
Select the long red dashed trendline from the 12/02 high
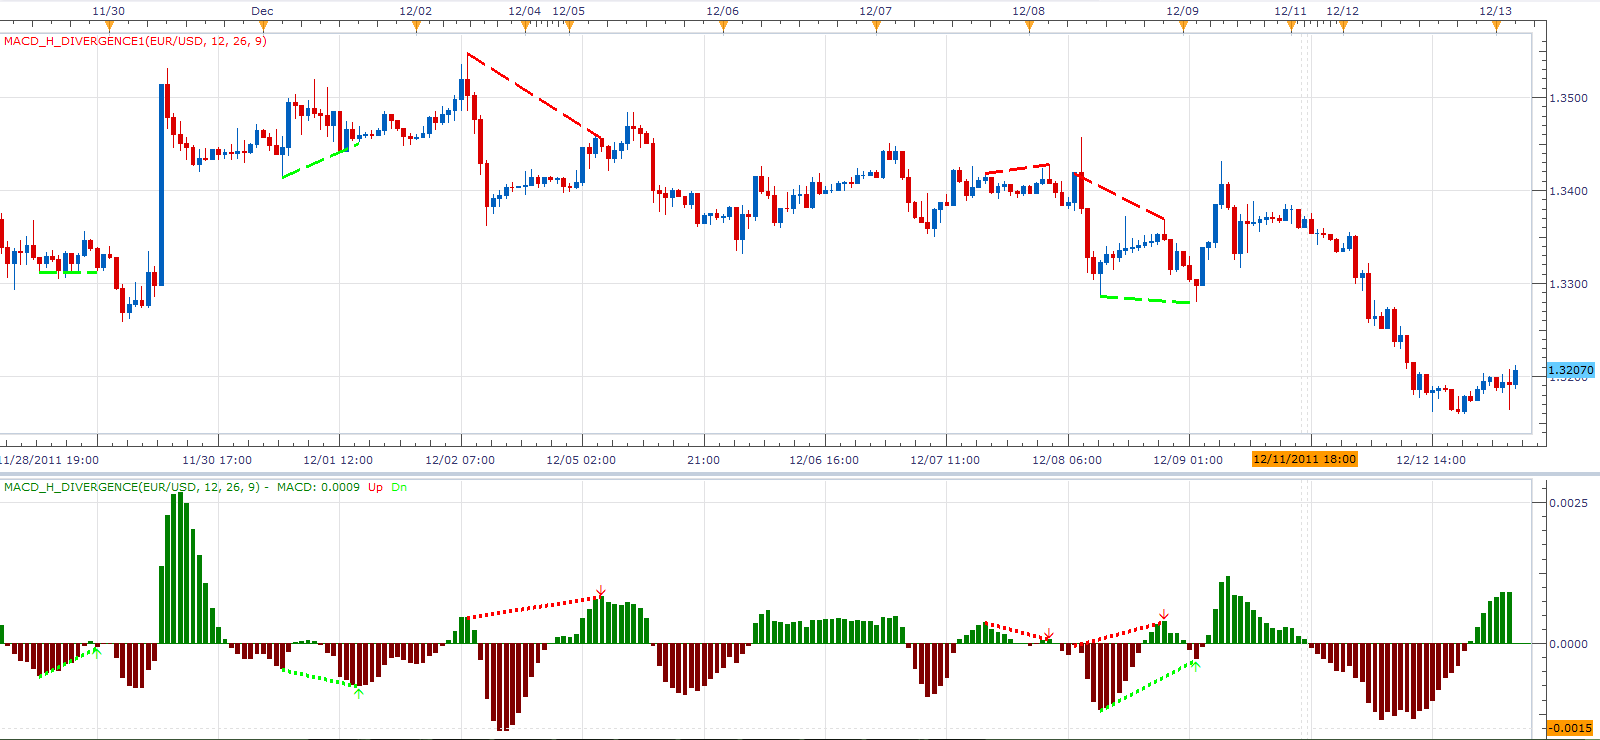(535, 95)
